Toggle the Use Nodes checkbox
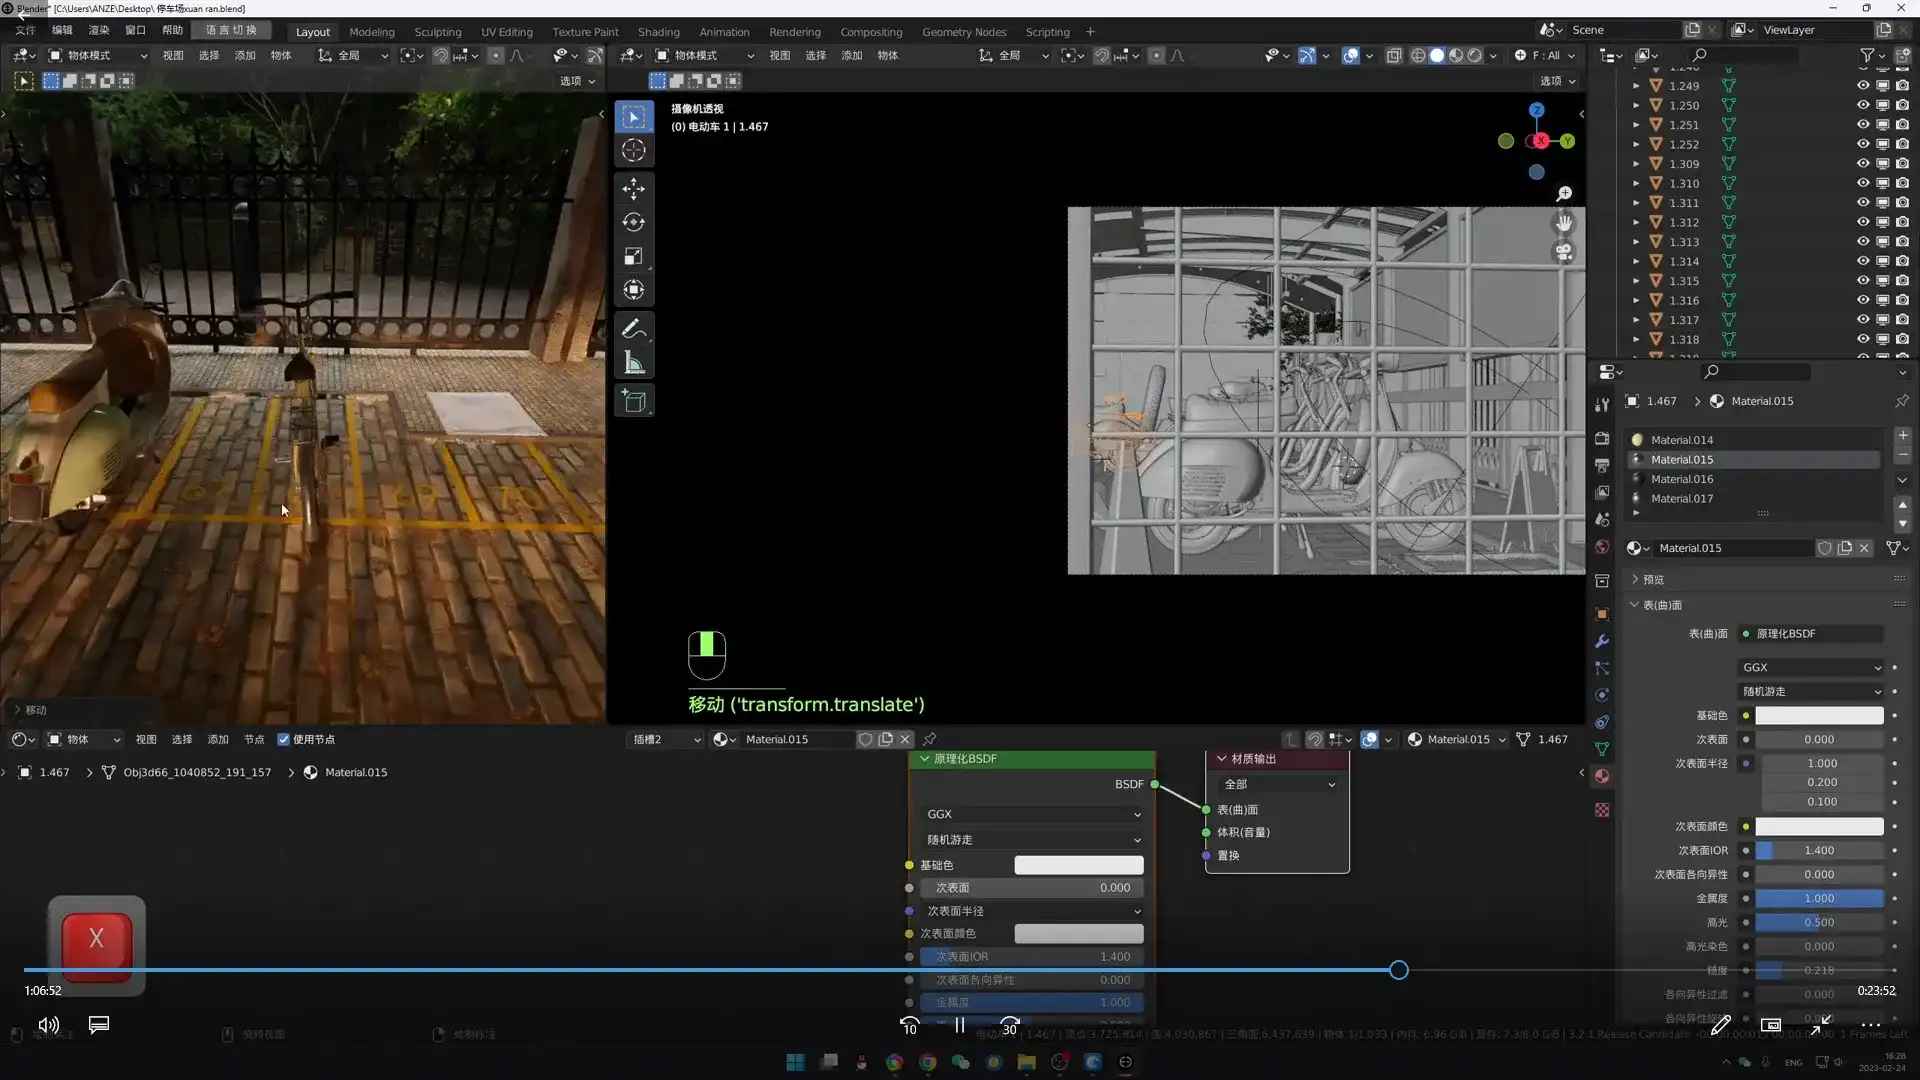1920x1080 pixels. [283, 739]
